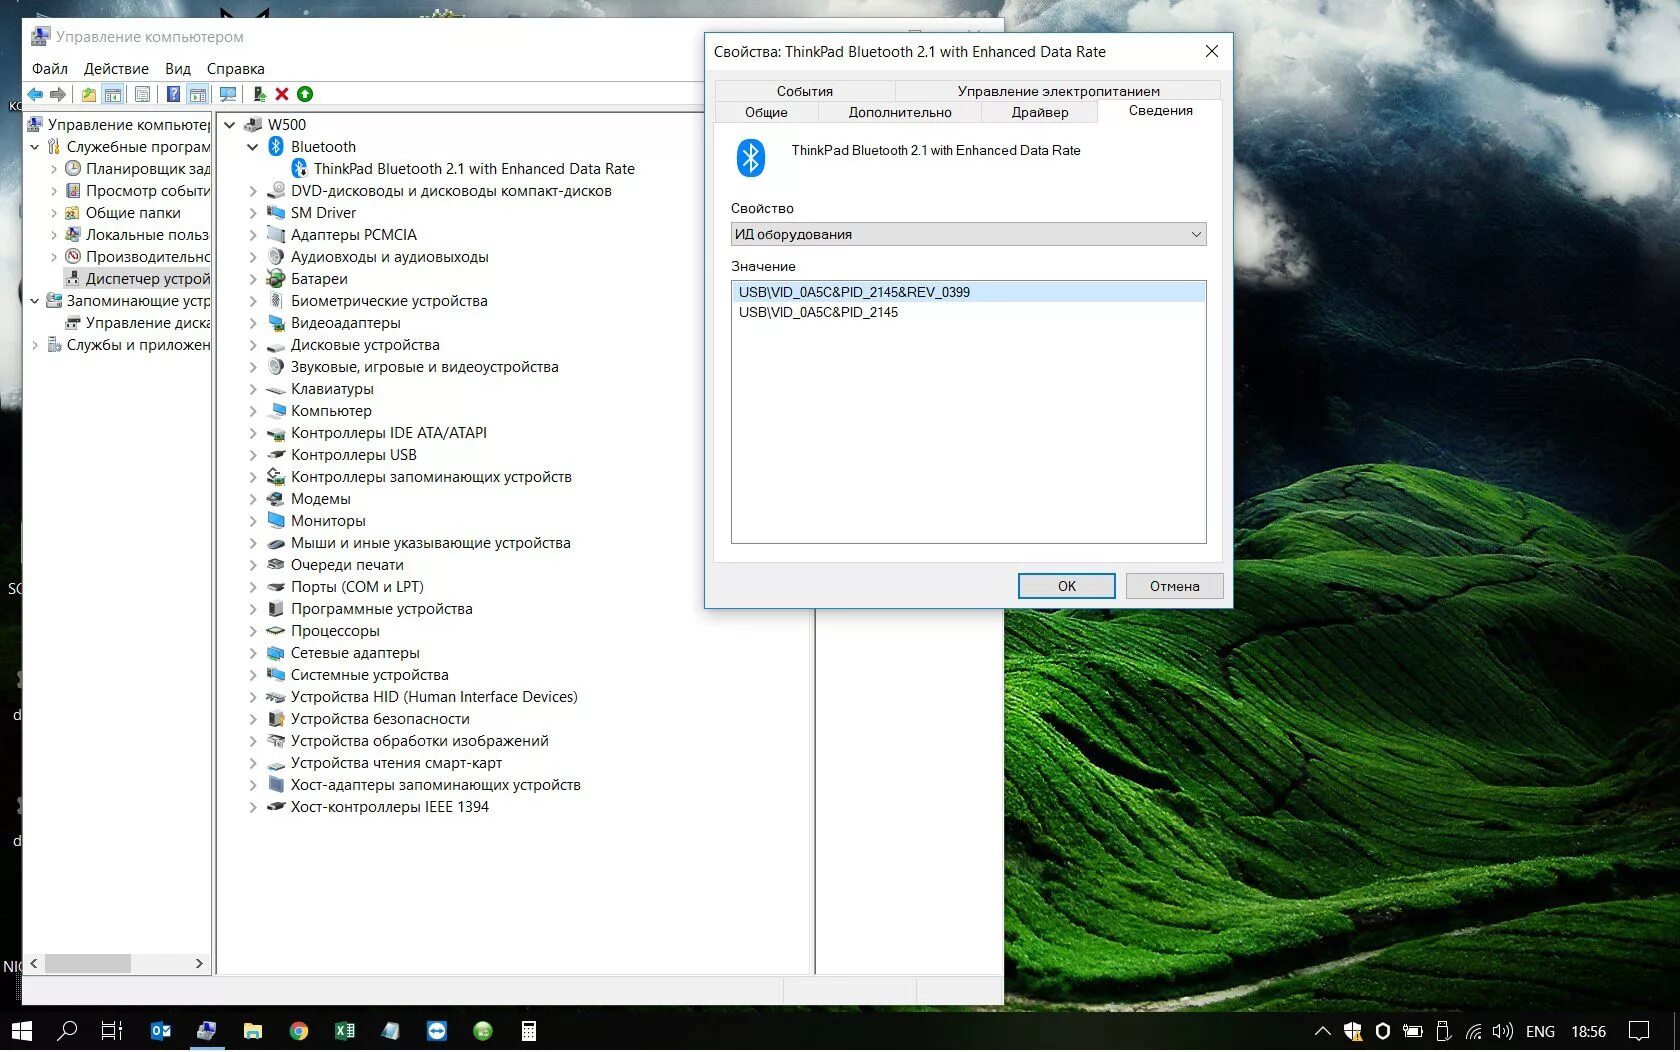
Task: Click Scan for hardware changes monitor icon
Action: click(228, 94)
